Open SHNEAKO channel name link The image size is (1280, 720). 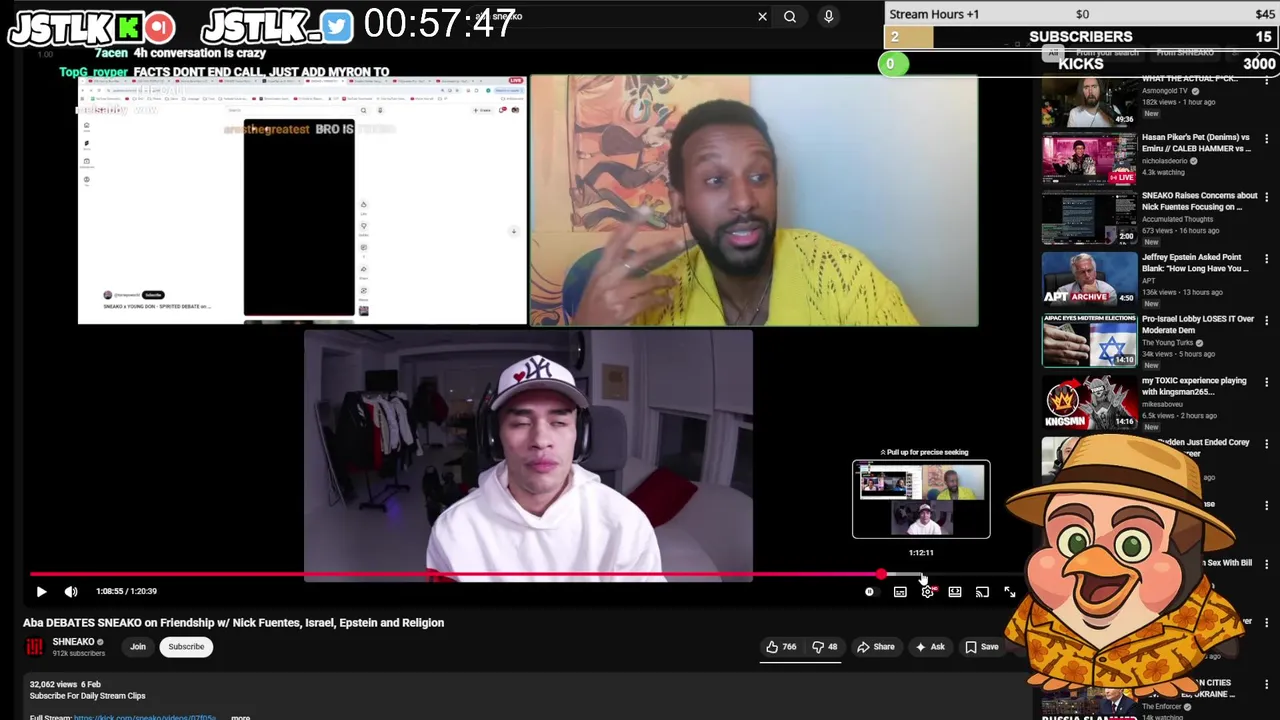click(73, 642)
